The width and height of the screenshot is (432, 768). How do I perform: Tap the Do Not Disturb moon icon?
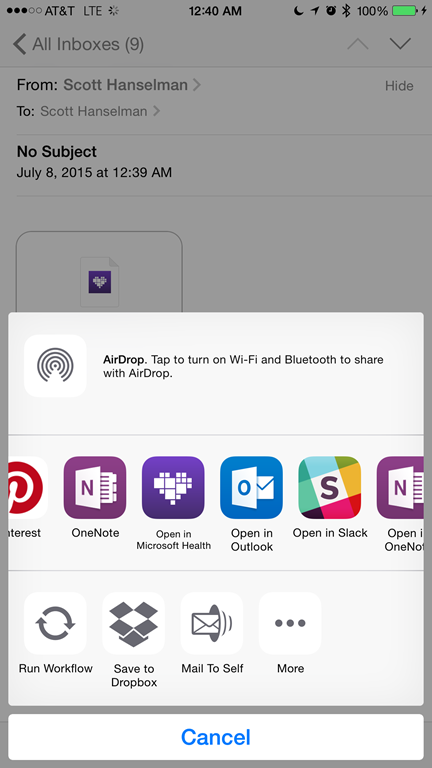coord(298,10)
